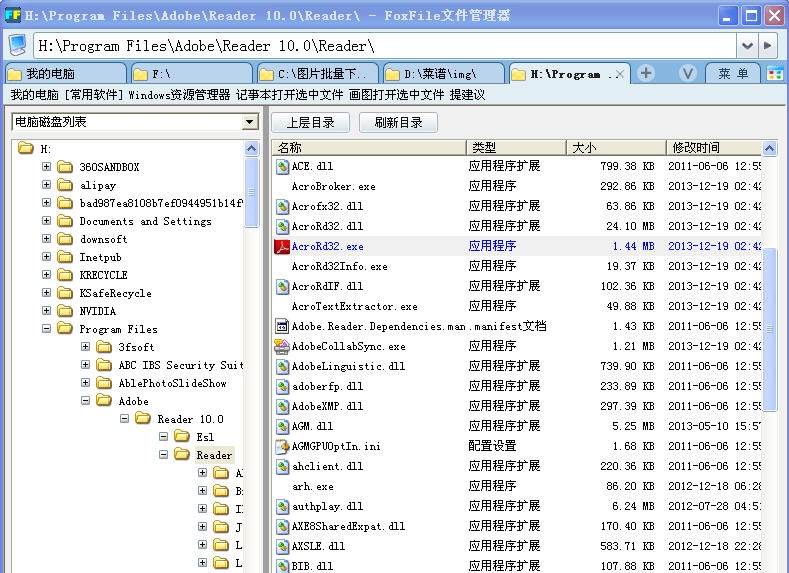Sort by 修改时间 column header
This screenshot has height=573, width=789.
[714, 147]
